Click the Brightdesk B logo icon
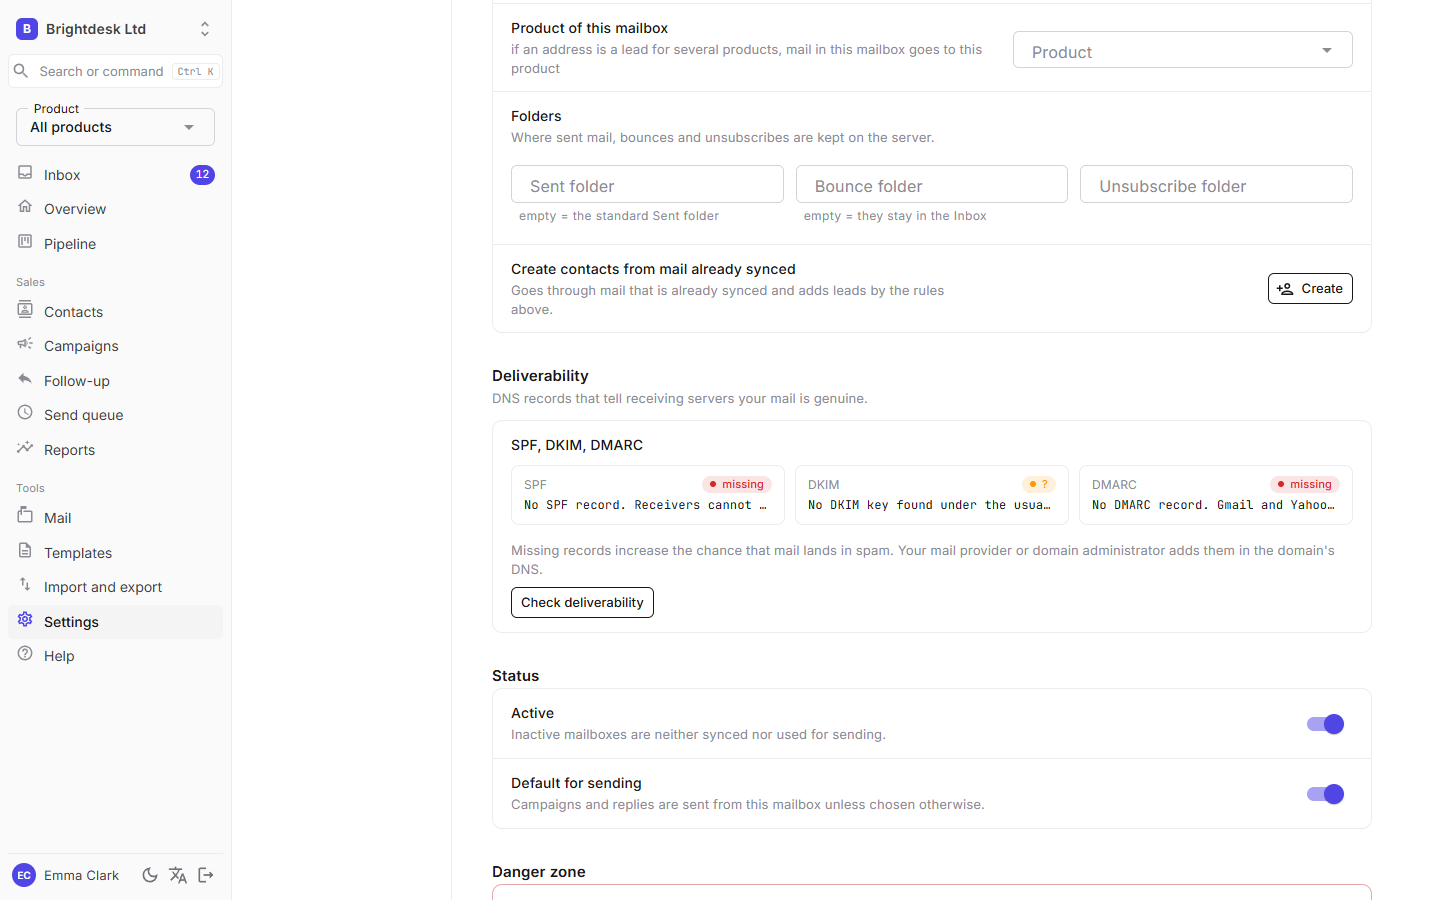 point(27,29)
